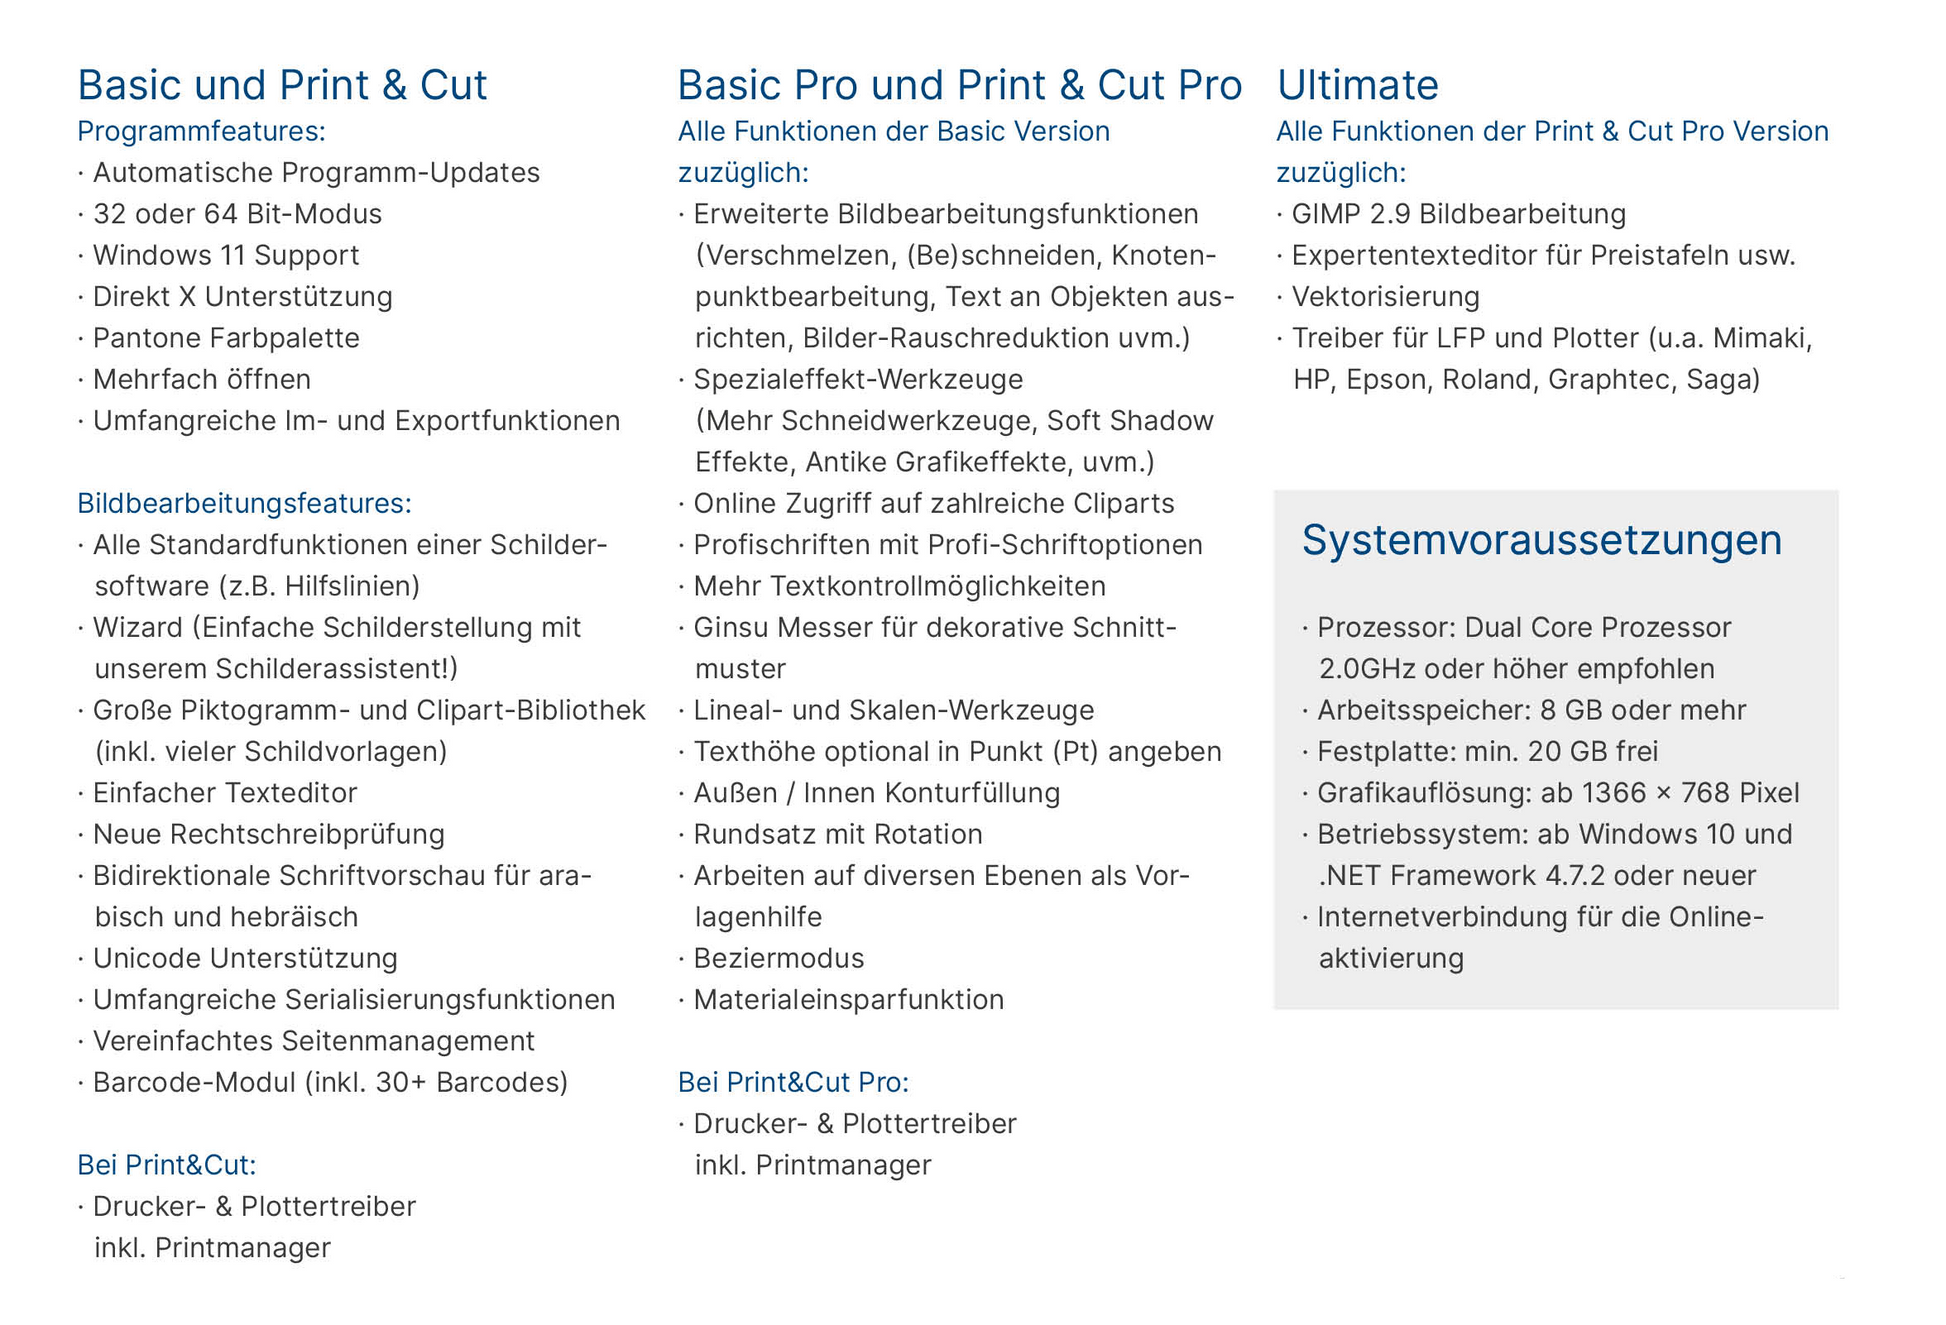Click the "Online Zugriff auf zahlreiche Cliparts" line
The width and height of the screenshot is (1946, 1325).
pos(933,503)
